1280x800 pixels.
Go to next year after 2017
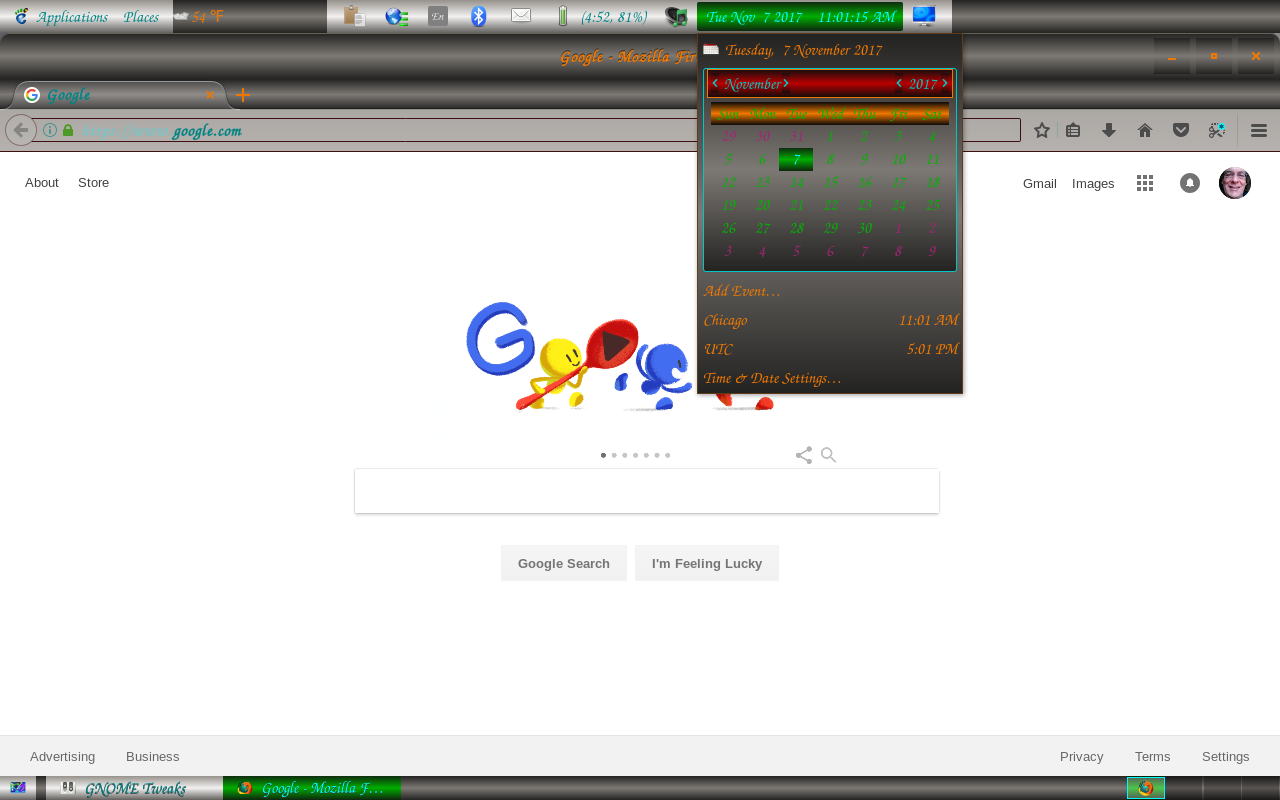[x=945, y=84]
